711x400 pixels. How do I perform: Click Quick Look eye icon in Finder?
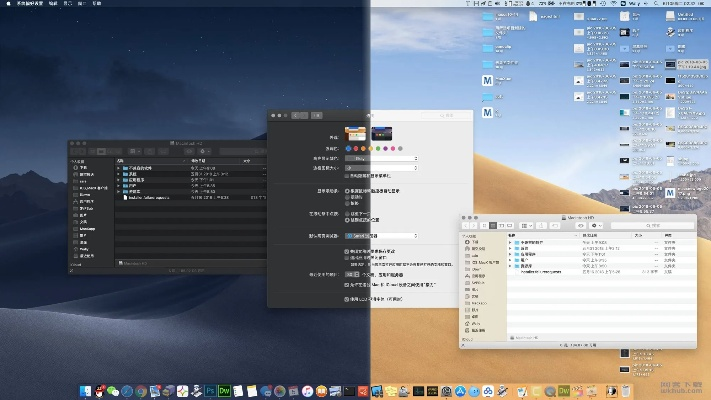579,227
